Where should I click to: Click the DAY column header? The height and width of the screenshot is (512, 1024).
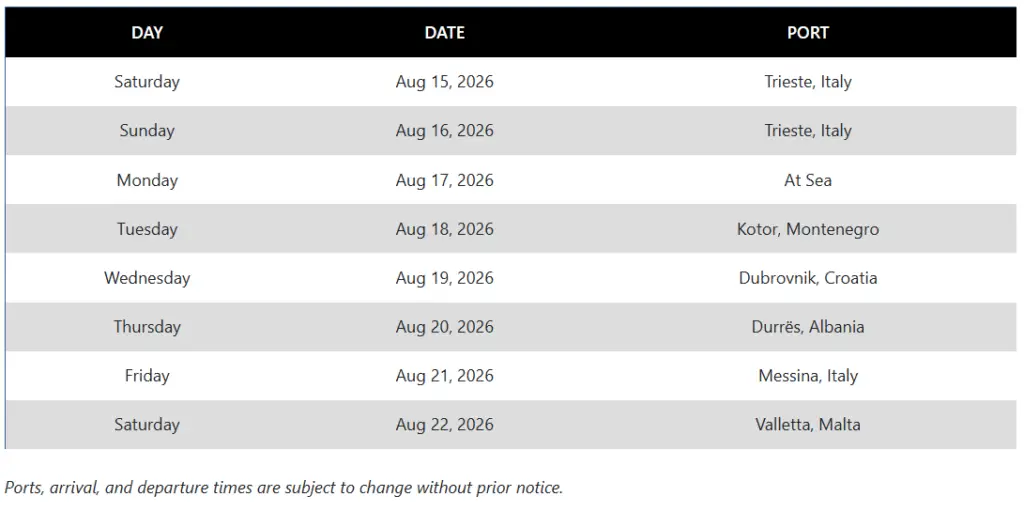[x=147, y=33]
